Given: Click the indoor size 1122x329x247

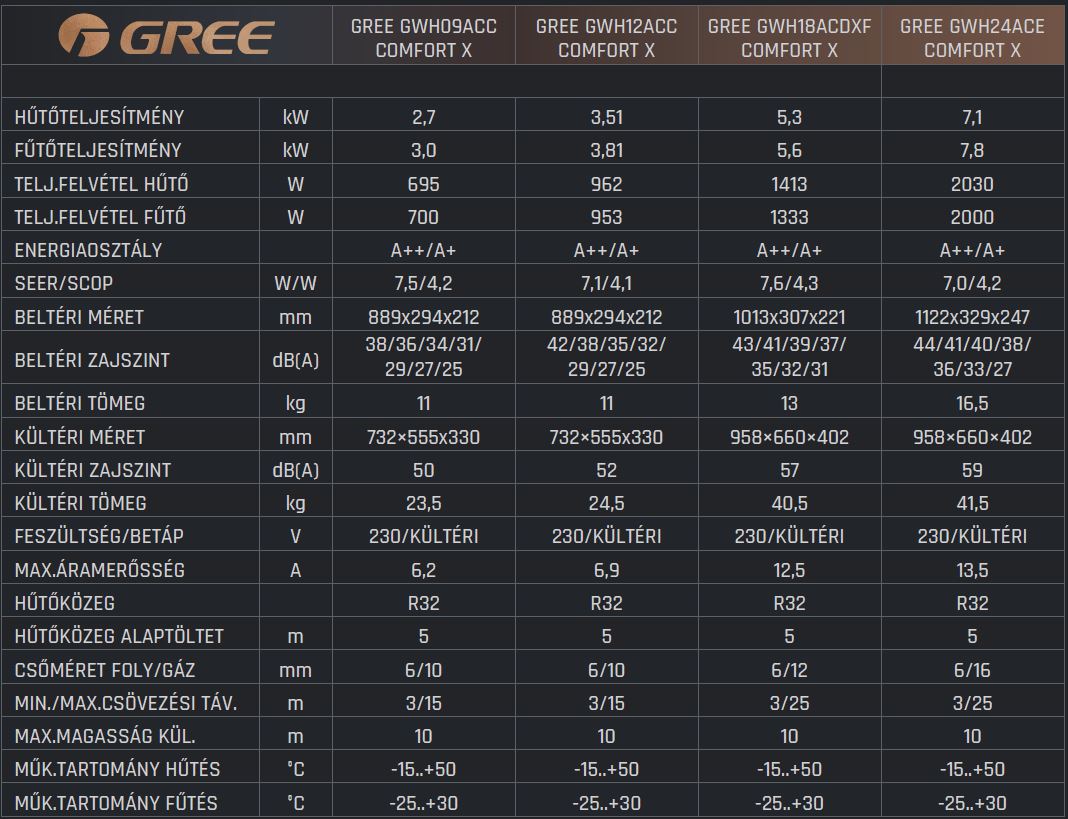Looking at the screenshot, I should [972, 318].
